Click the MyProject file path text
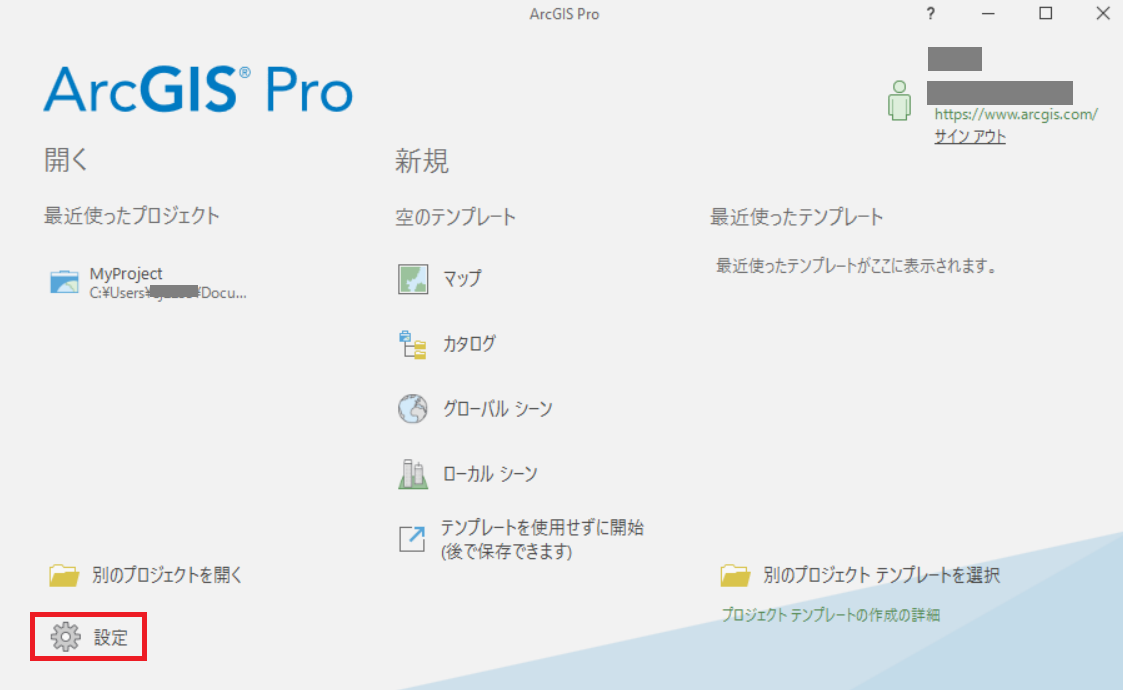 pyautogui.click(x=168, y=293)
